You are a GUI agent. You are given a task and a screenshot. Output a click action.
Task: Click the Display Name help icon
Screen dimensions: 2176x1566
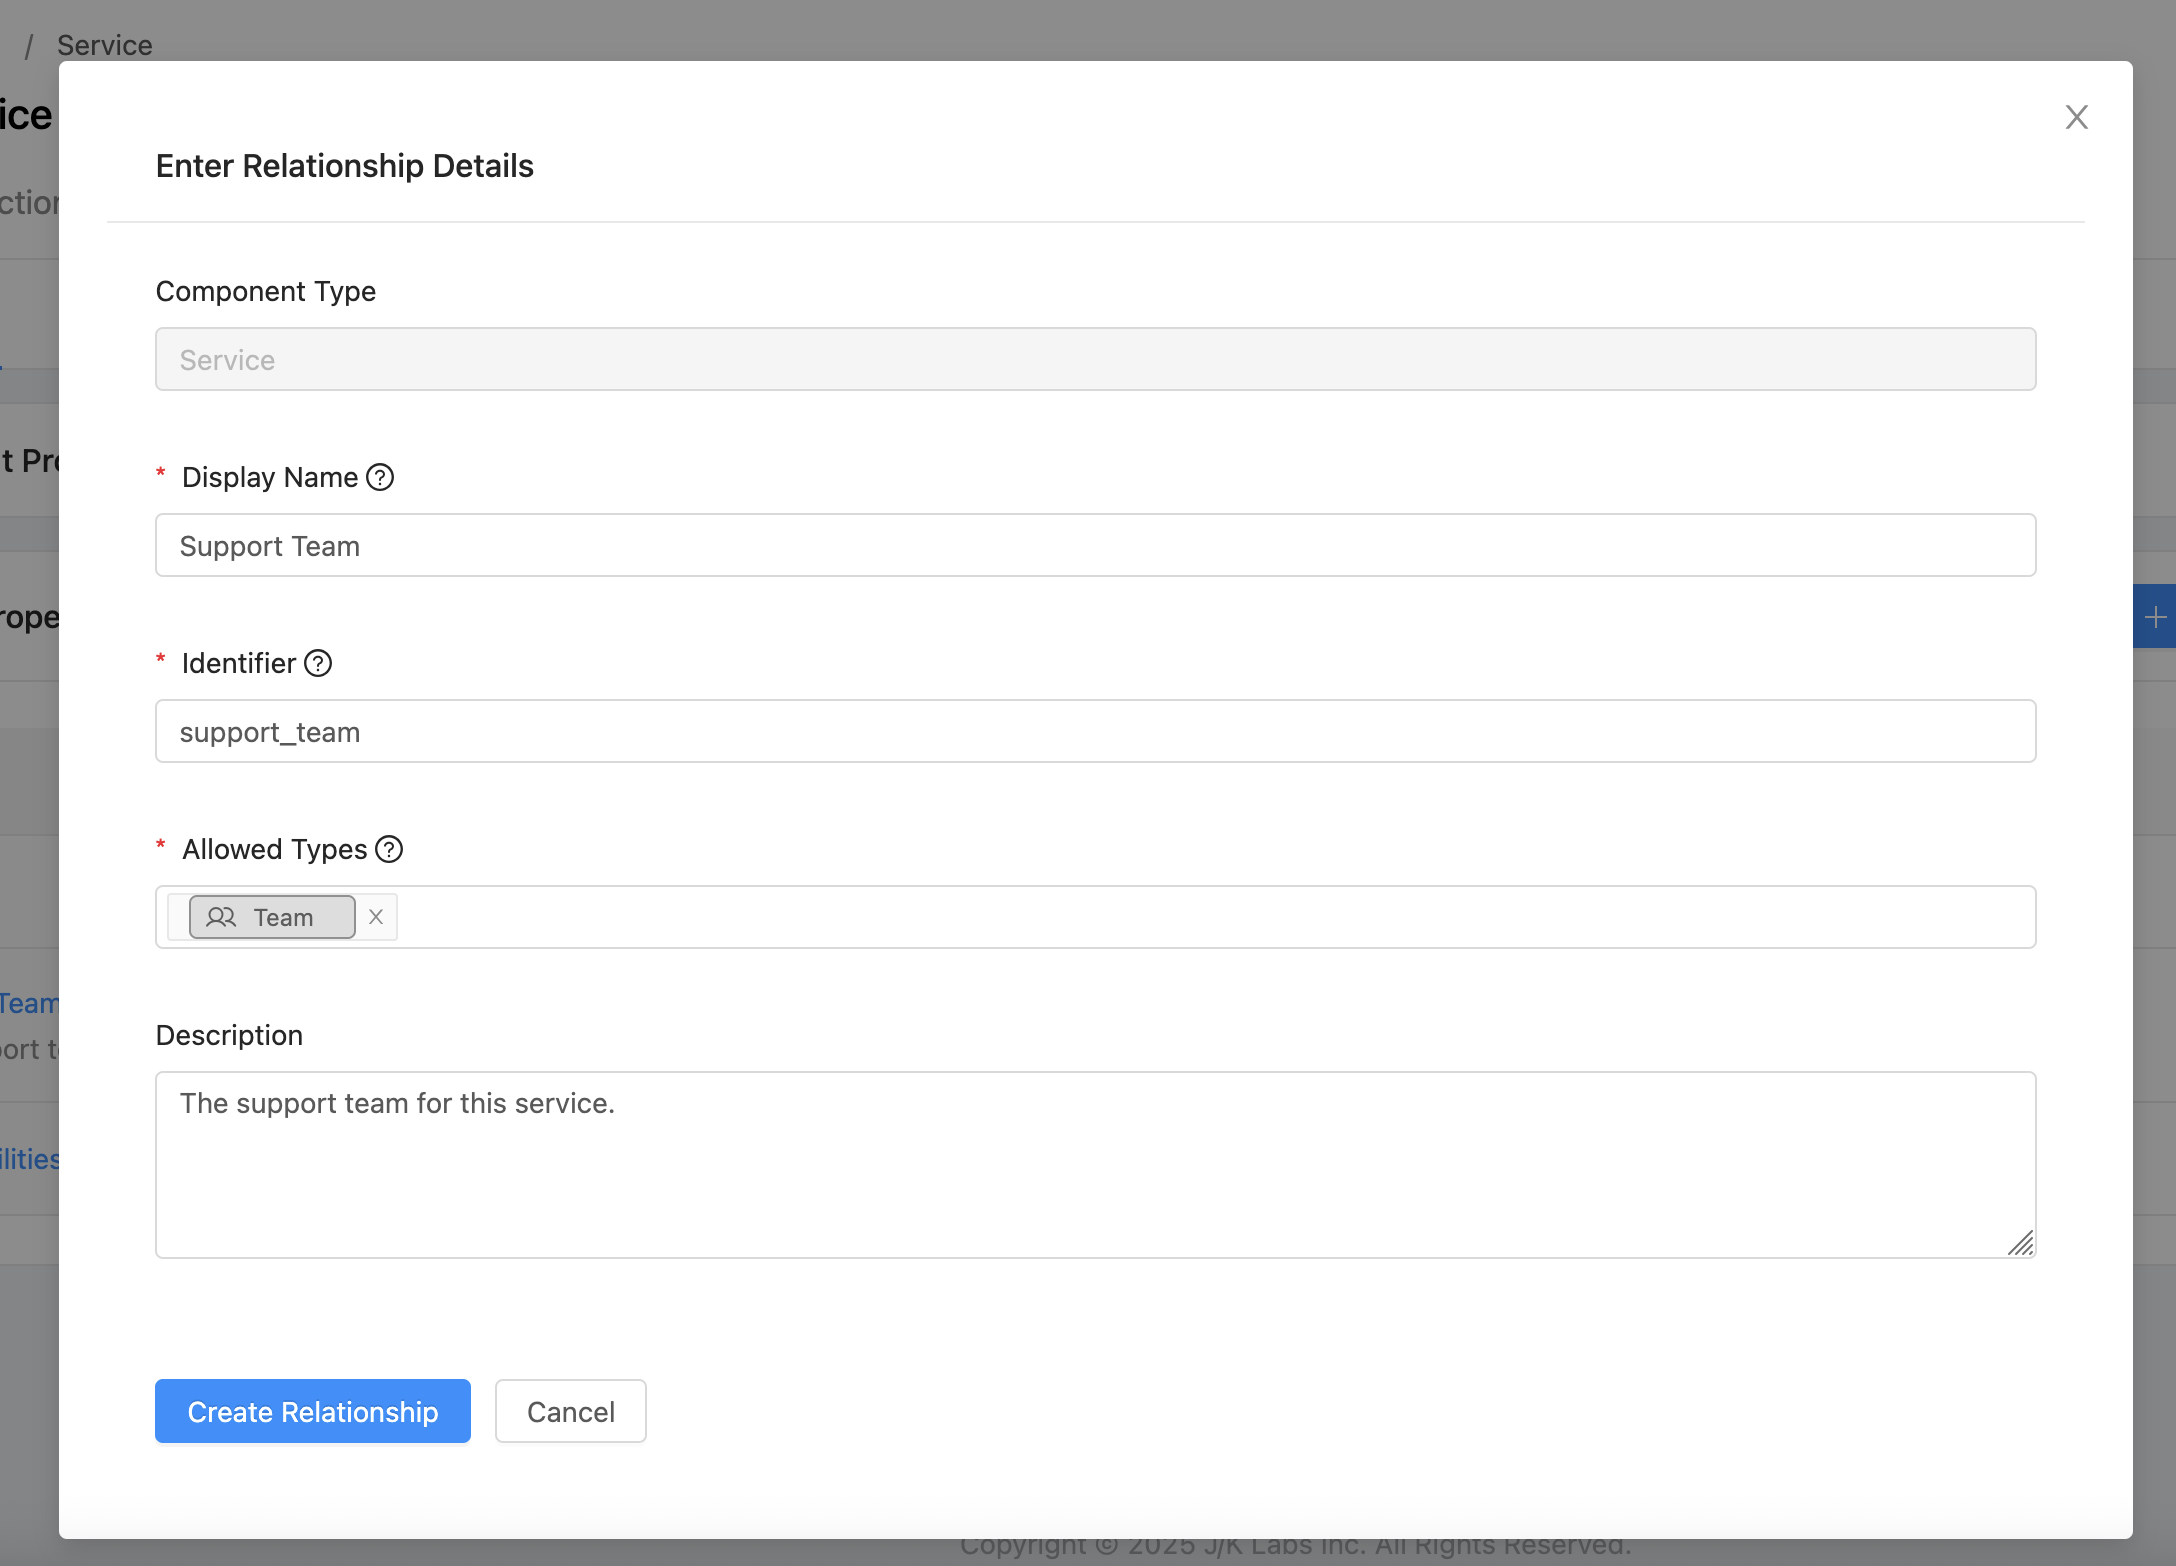pos(380,477)
